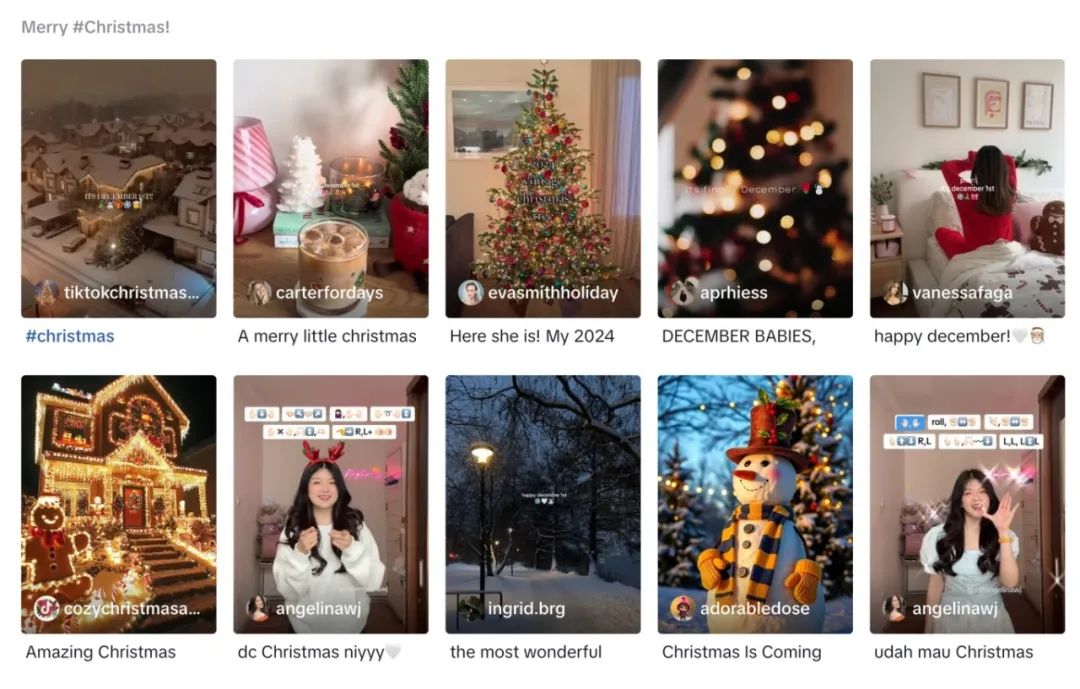Image resolution: width=1080 pixels, height=689 pixels.
Task: Play the lit-up gingerbread house video
Action: pyautogui.click(x=118, y=504)
